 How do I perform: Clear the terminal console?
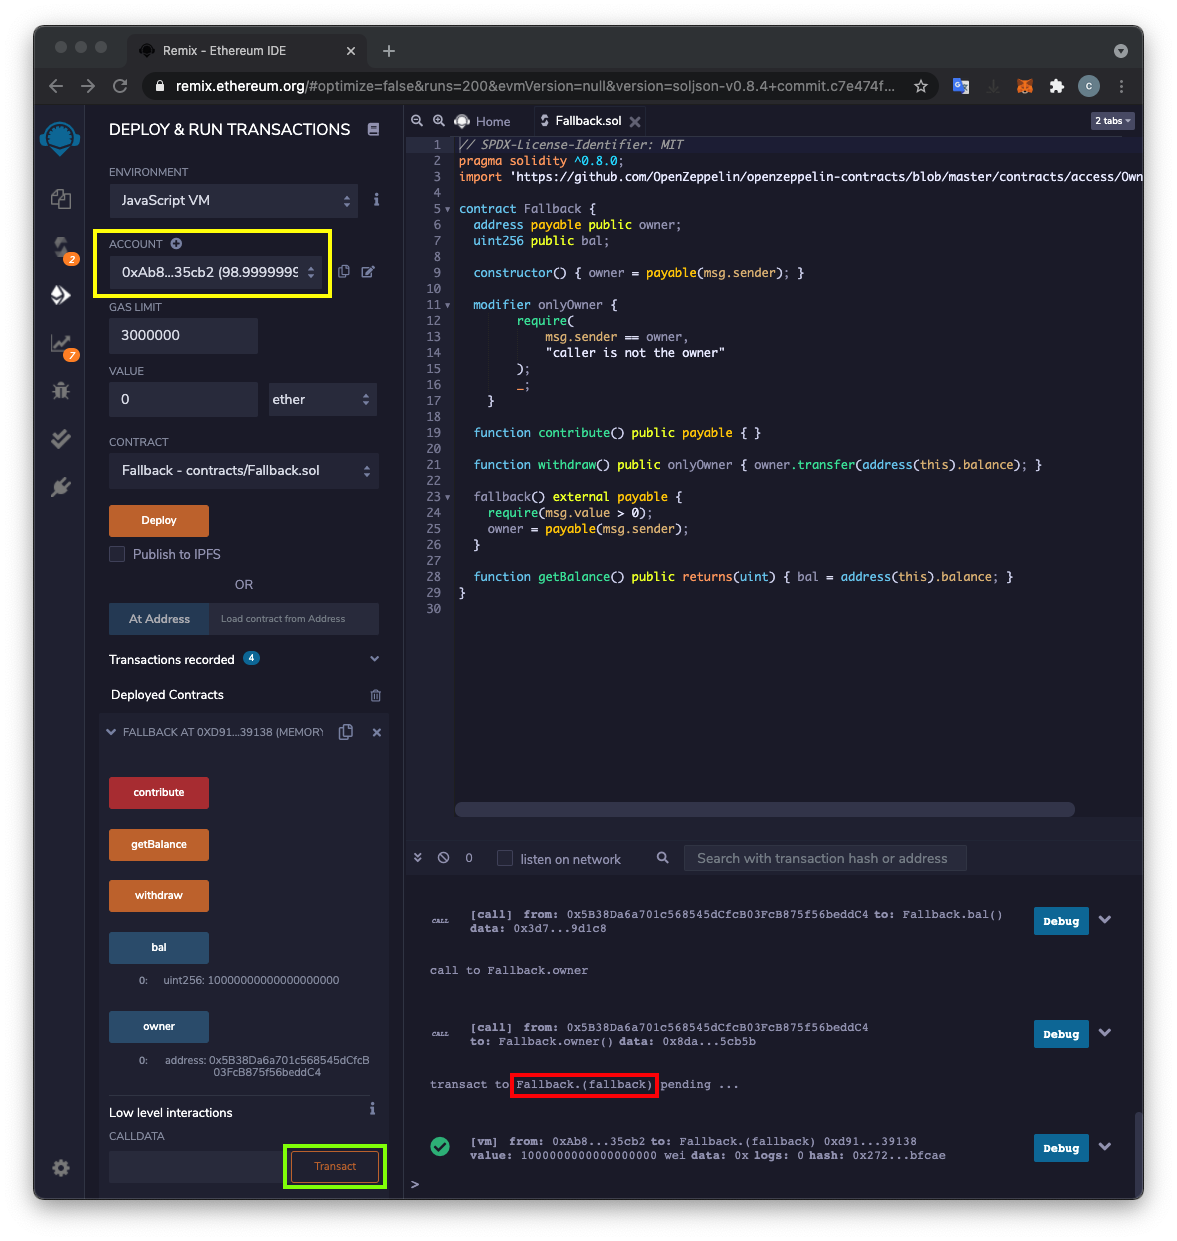click(443, 858)
